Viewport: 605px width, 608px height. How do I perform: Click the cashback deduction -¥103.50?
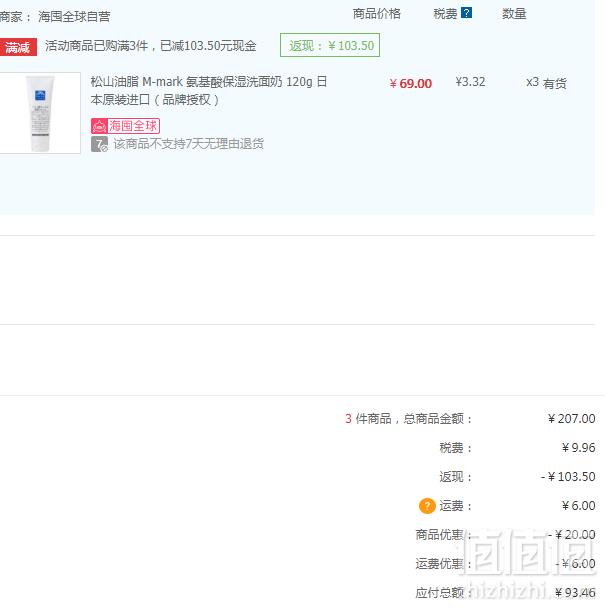tap(568, 477)
